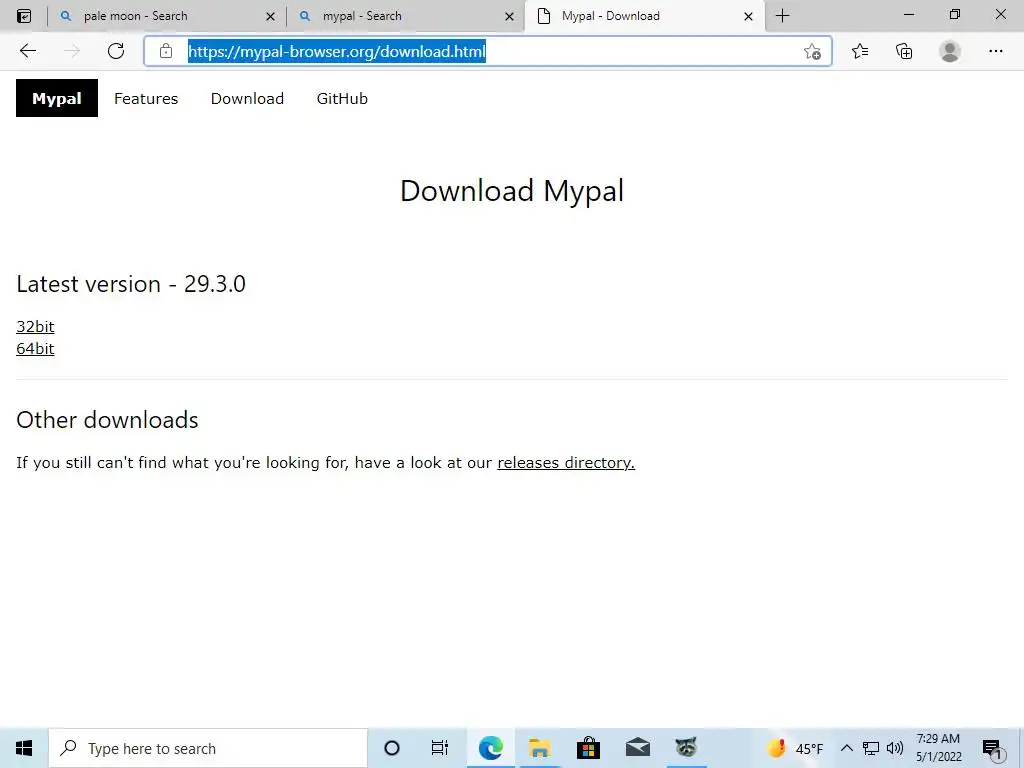This screenshot has height=768, width=1024.
Task: Open weather widget showing 45°F
Action: tap(795, 748)
